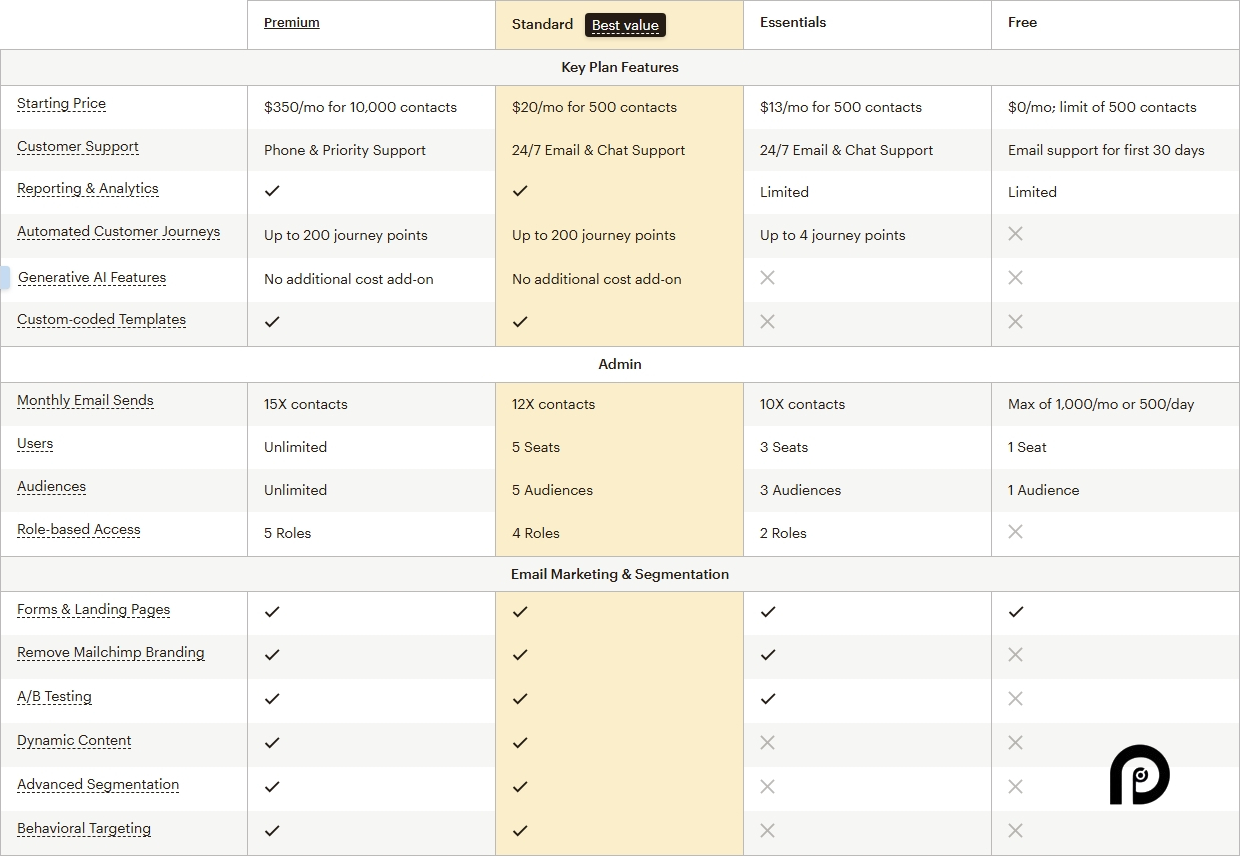
Task: Open the Monthly Email Sends definition
Action: [x=85, y=400]
